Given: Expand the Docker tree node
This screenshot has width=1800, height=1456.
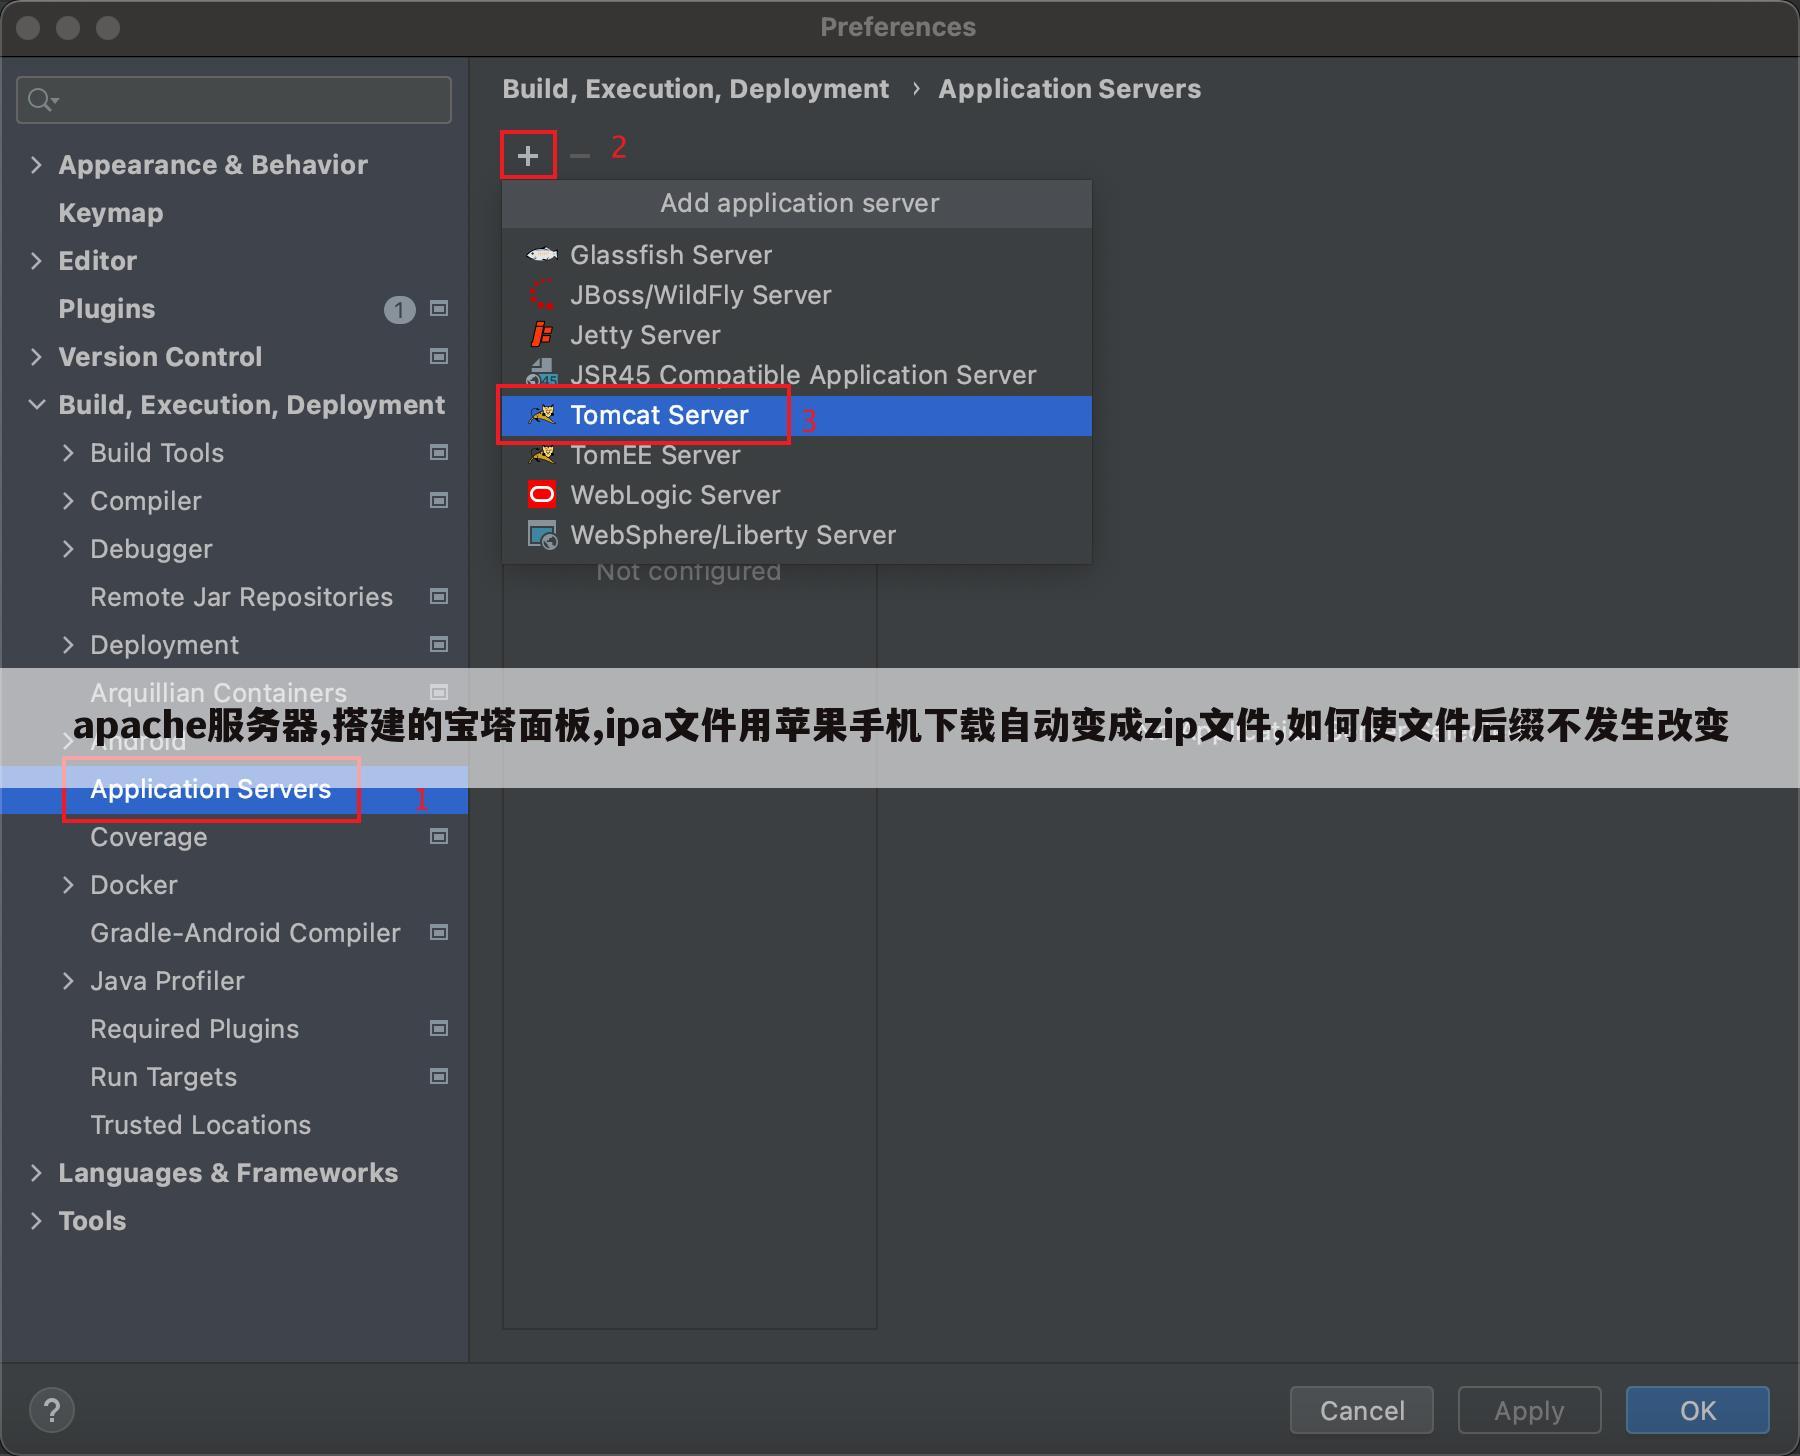Looking at the screenshot, I should tap(68, 885).
